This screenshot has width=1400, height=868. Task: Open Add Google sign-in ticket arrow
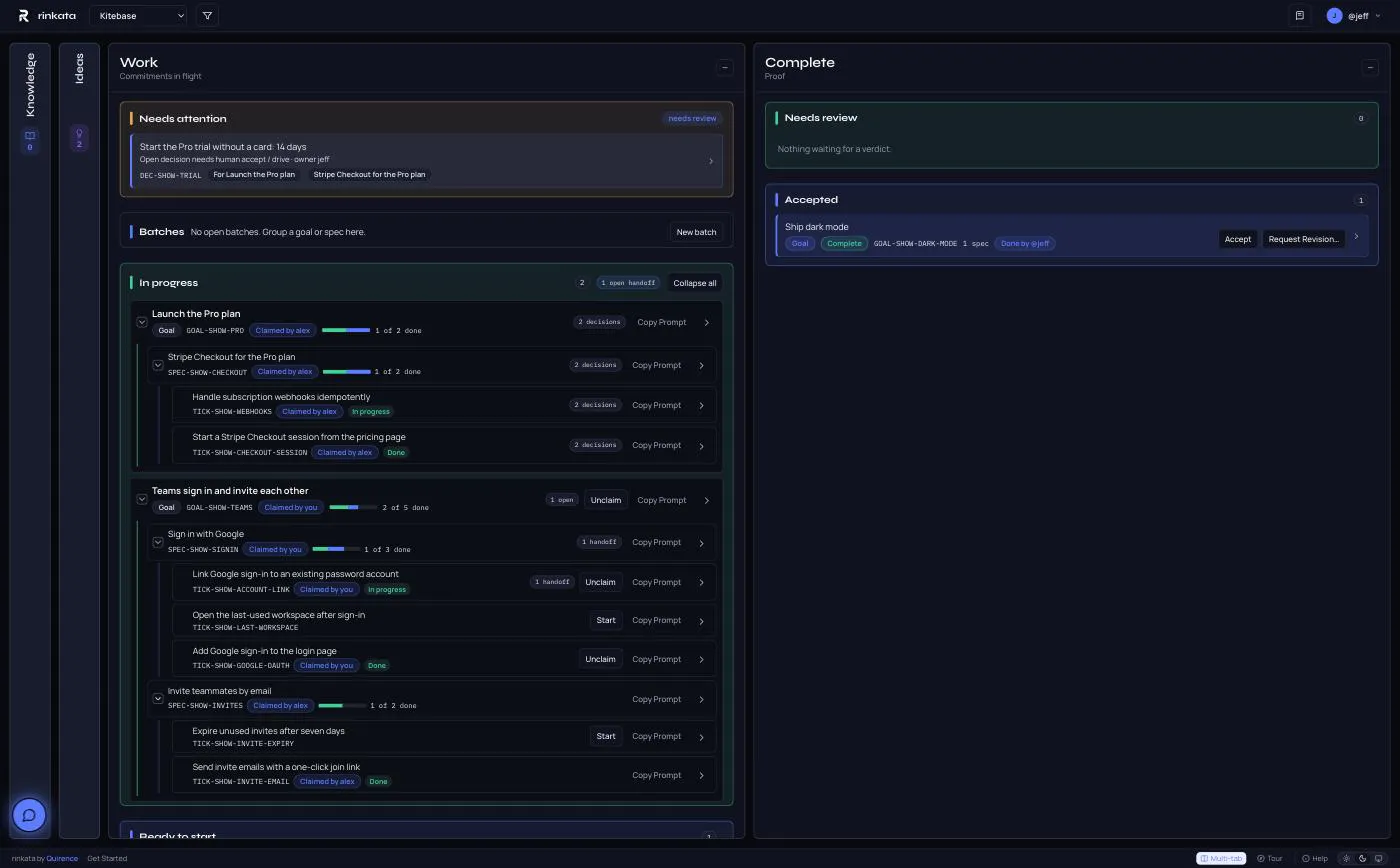click(x=701, y=660)
